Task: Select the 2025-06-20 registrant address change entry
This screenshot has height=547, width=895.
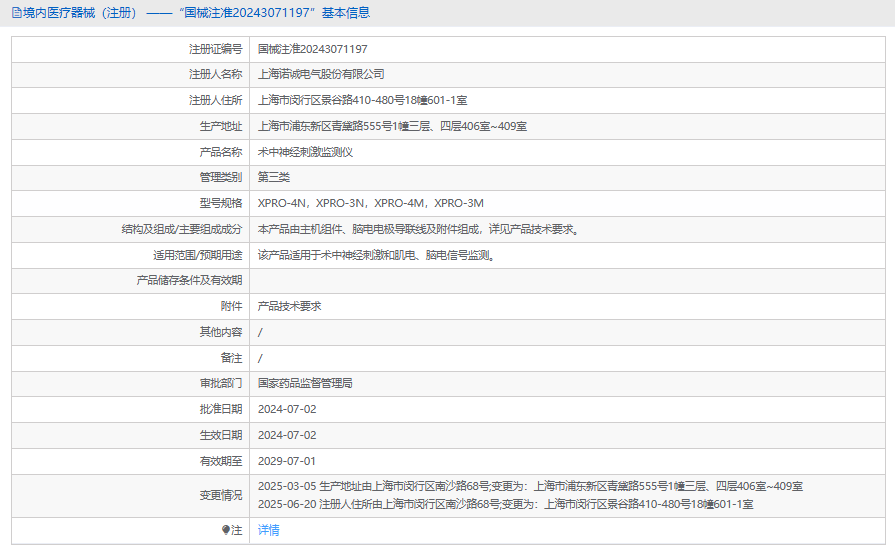Action: click(506, 504)
